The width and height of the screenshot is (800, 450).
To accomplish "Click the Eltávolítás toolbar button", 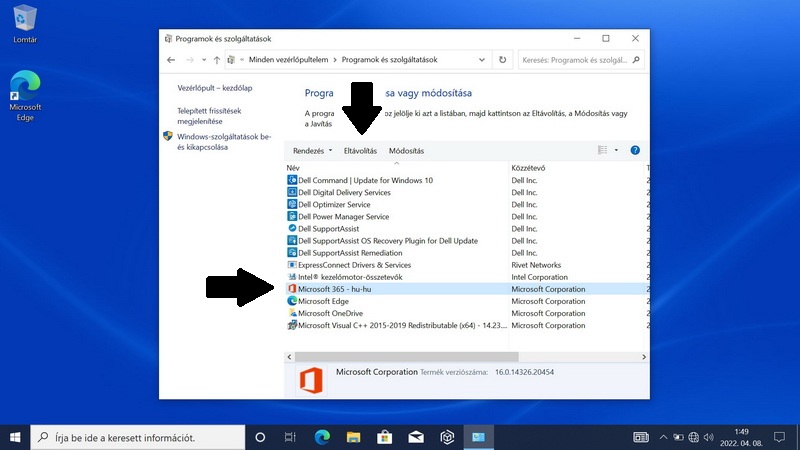I will pos(360,151).
